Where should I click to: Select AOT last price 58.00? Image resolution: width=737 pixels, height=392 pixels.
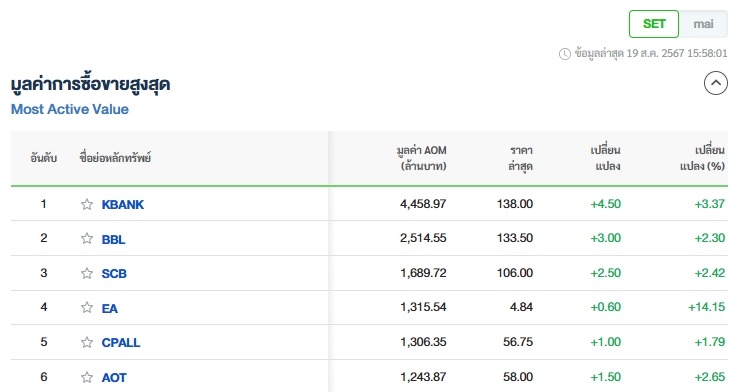click(518, 377)
